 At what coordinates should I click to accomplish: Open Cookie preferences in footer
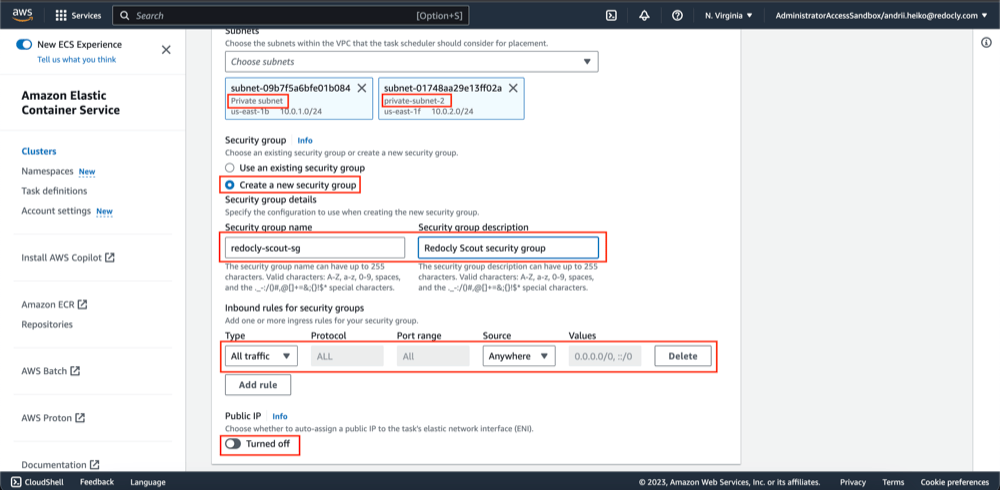pos(955,482)
